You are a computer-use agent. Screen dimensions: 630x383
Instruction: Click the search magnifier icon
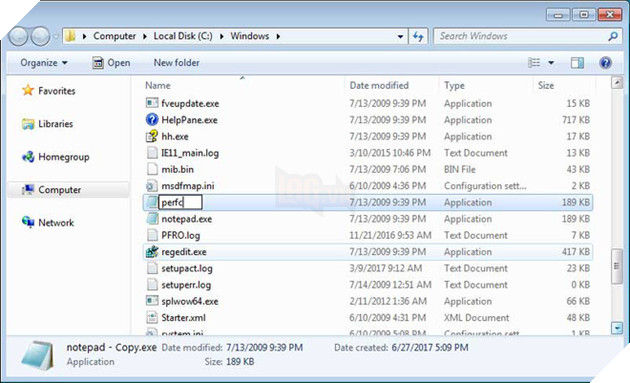[613, 37]
